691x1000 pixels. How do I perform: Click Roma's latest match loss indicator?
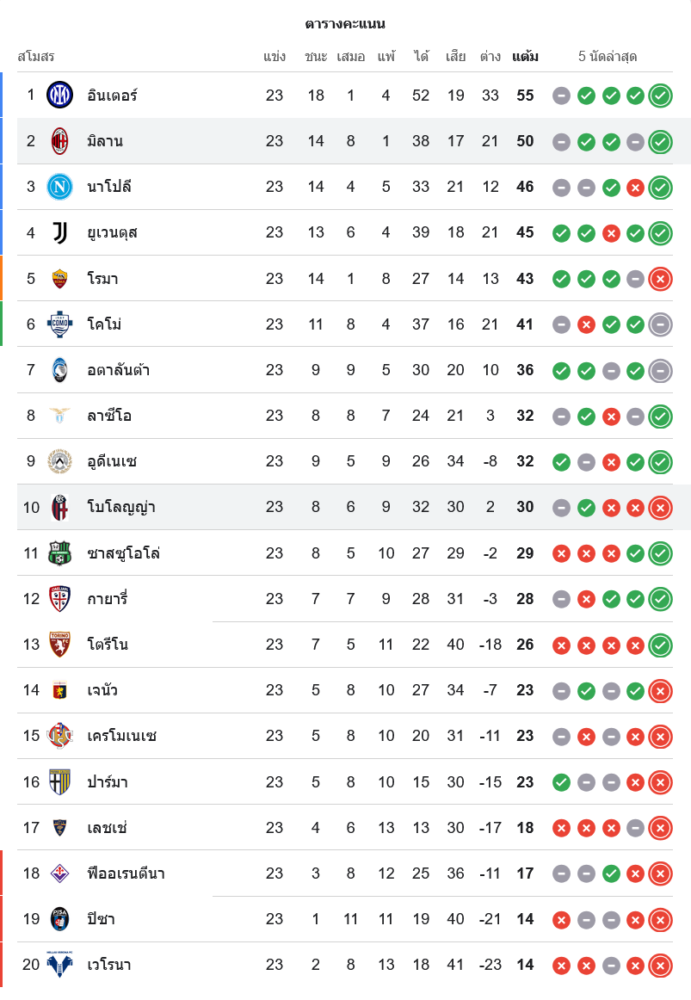coord(660,279)
